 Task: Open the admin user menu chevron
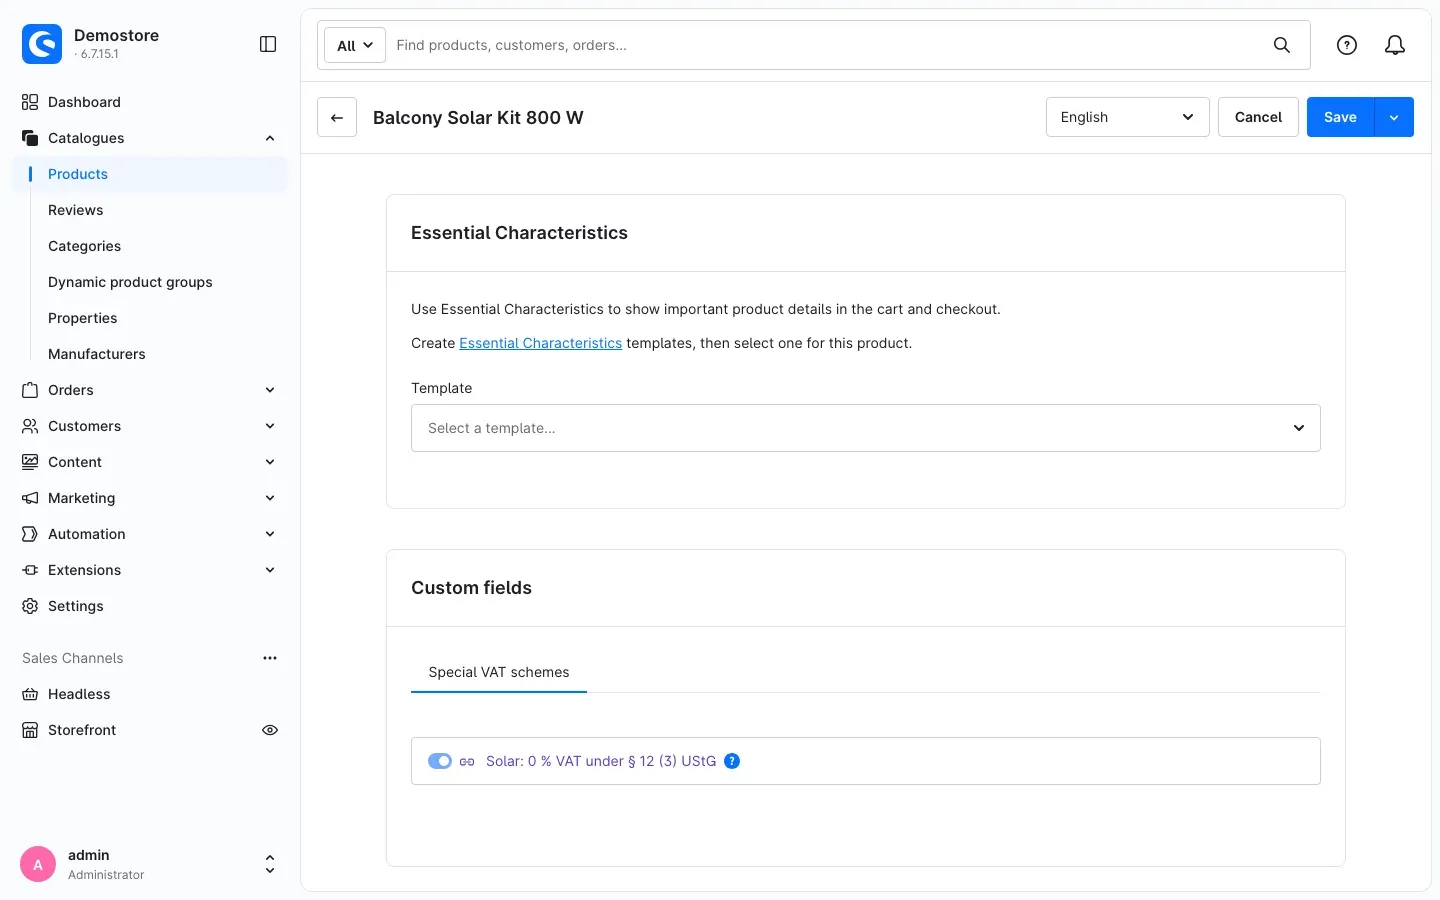click(x=270, y=864)
